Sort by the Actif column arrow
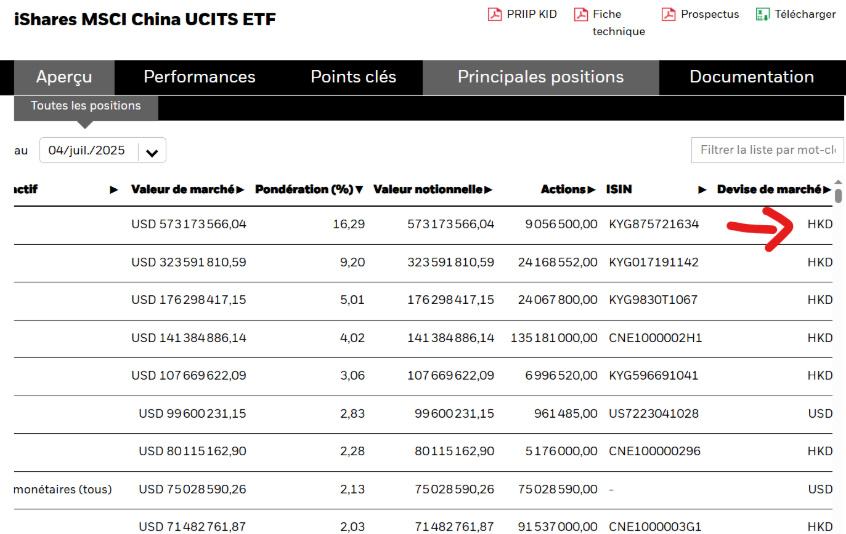This screenshot has width=846, height=534. (114, 190)
